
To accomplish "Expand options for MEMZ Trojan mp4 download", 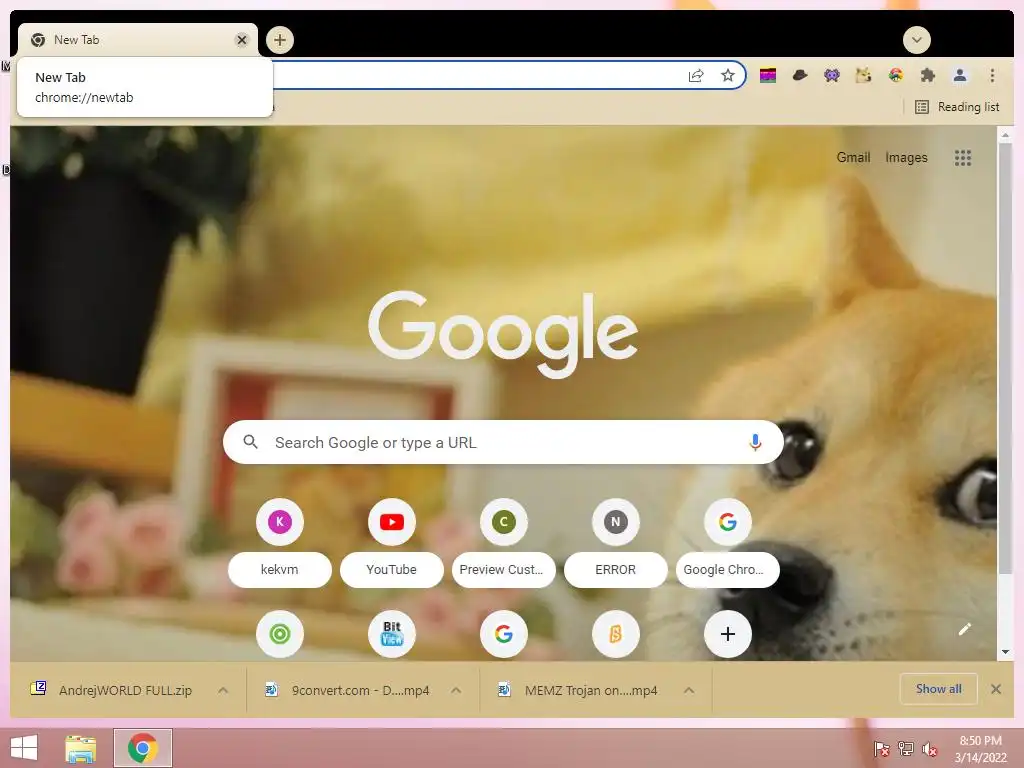I will 688,690.
